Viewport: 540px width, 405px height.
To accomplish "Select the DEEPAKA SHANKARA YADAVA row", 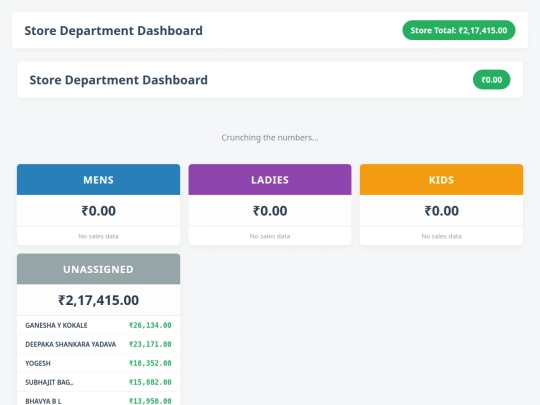I will (x=98, y=344).
